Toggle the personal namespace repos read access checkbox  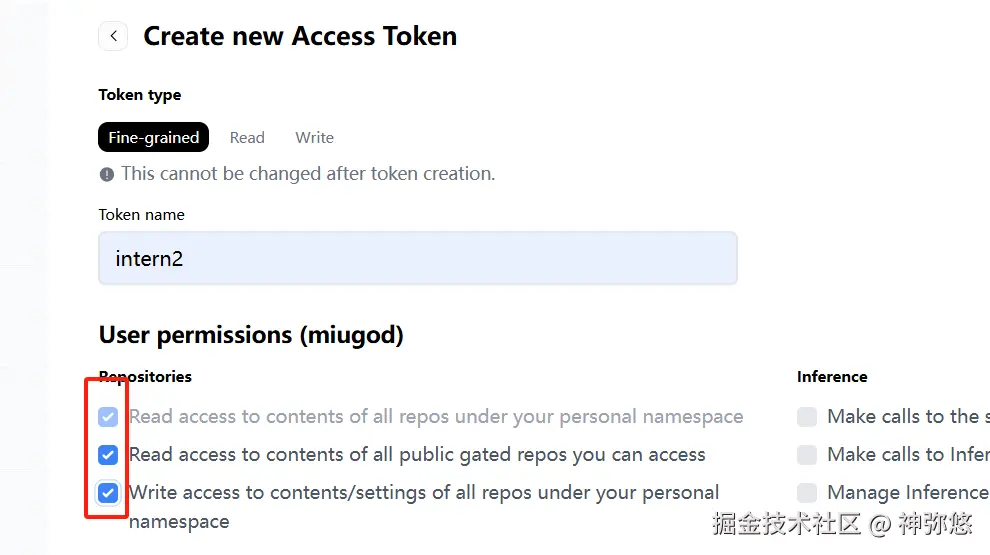(108, 417)
